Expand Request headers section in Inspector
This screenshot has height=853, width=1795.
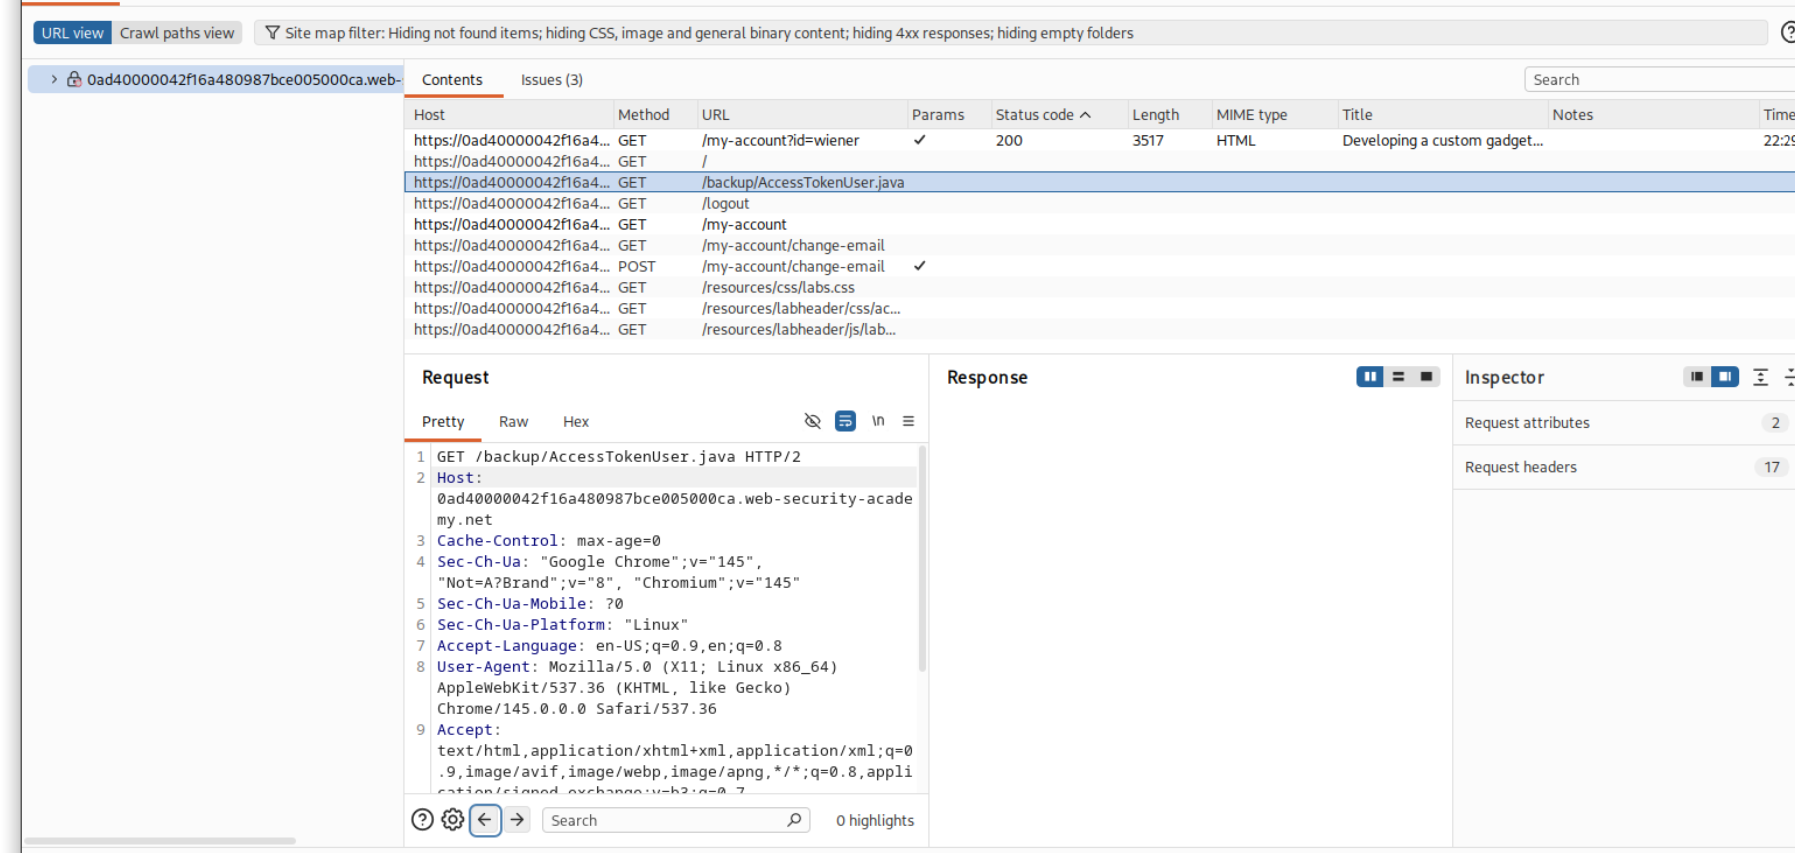(1623, 467)
